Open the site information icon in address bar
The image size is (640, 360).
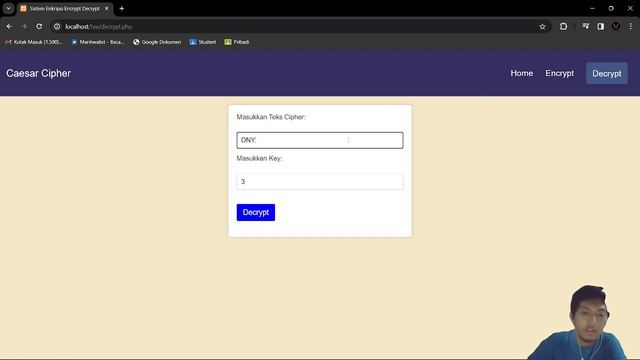click(x=57, y=27)
